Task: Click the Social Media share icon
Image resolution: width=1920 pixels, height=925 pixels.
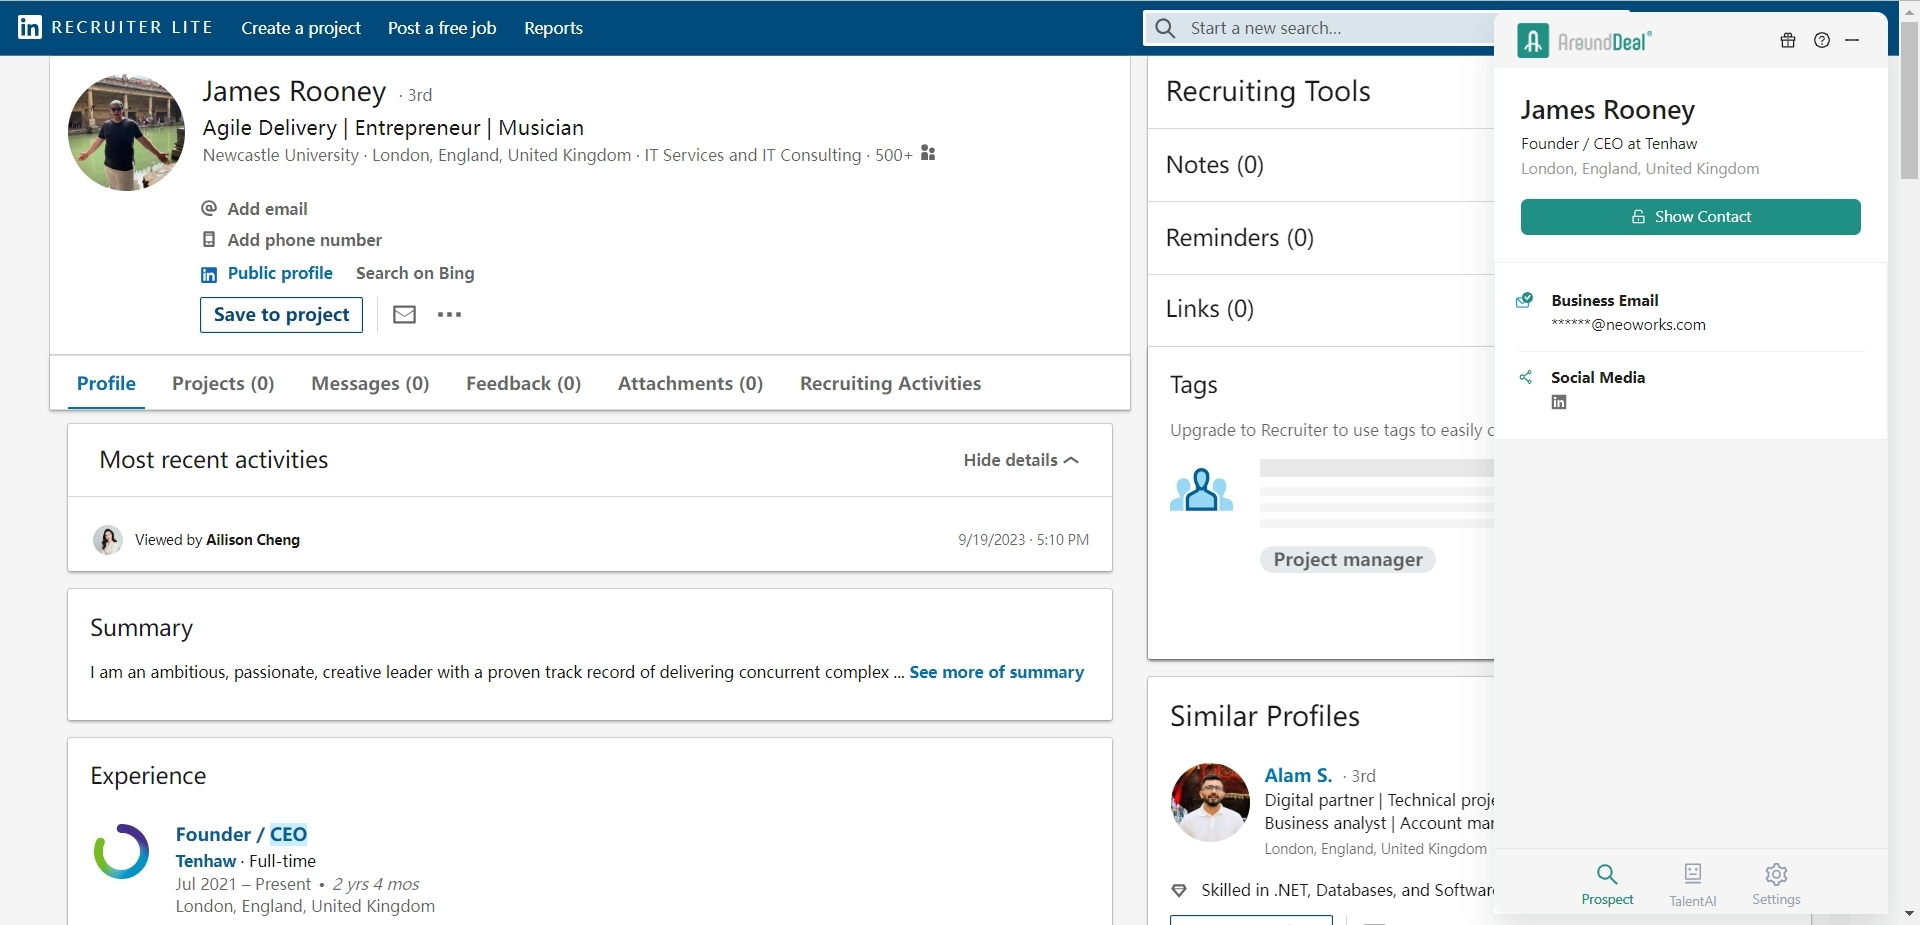Action: pos(1526,377)
